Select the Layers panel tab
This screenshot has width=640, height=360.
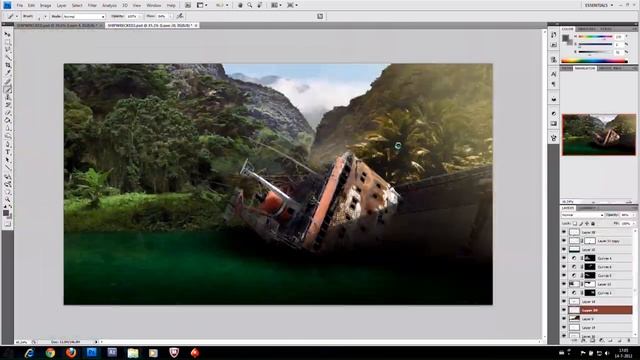click(568, 208)
